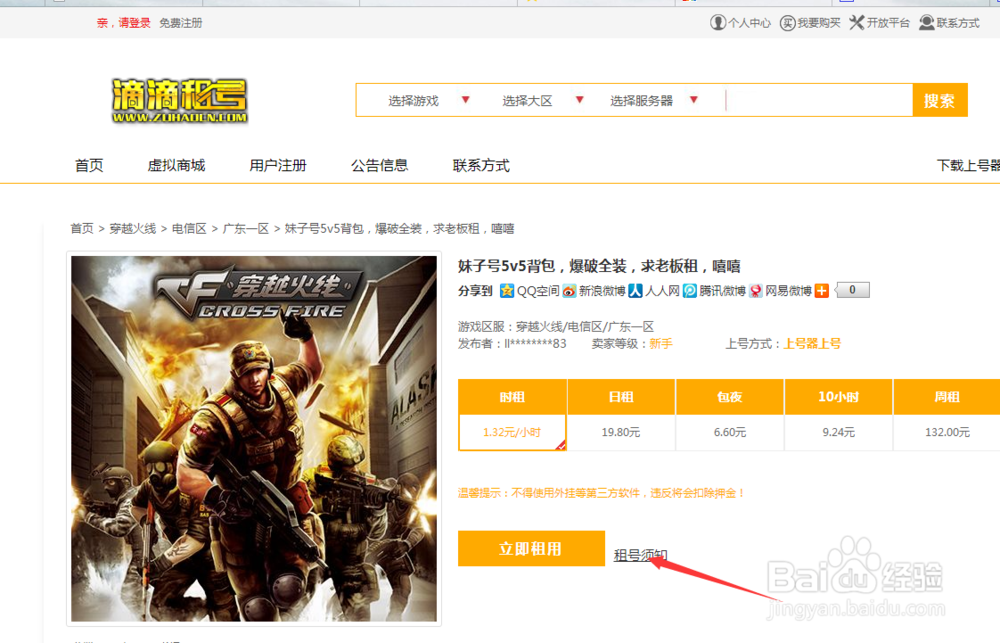
Task: Choose the 19.80元 daily price option
Action: 621,432
